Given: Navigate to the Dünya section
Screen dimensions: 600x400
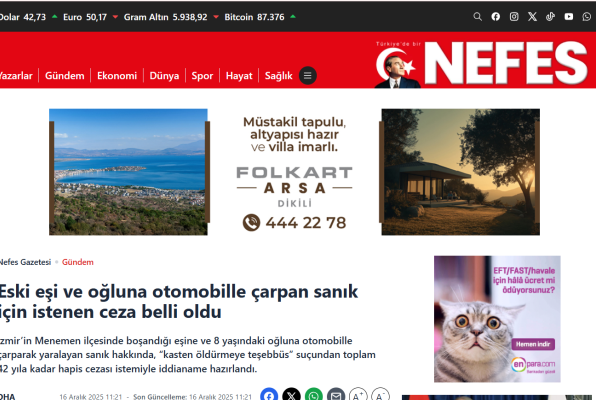Looking at the screenshot, I should [x=164, y=76].
